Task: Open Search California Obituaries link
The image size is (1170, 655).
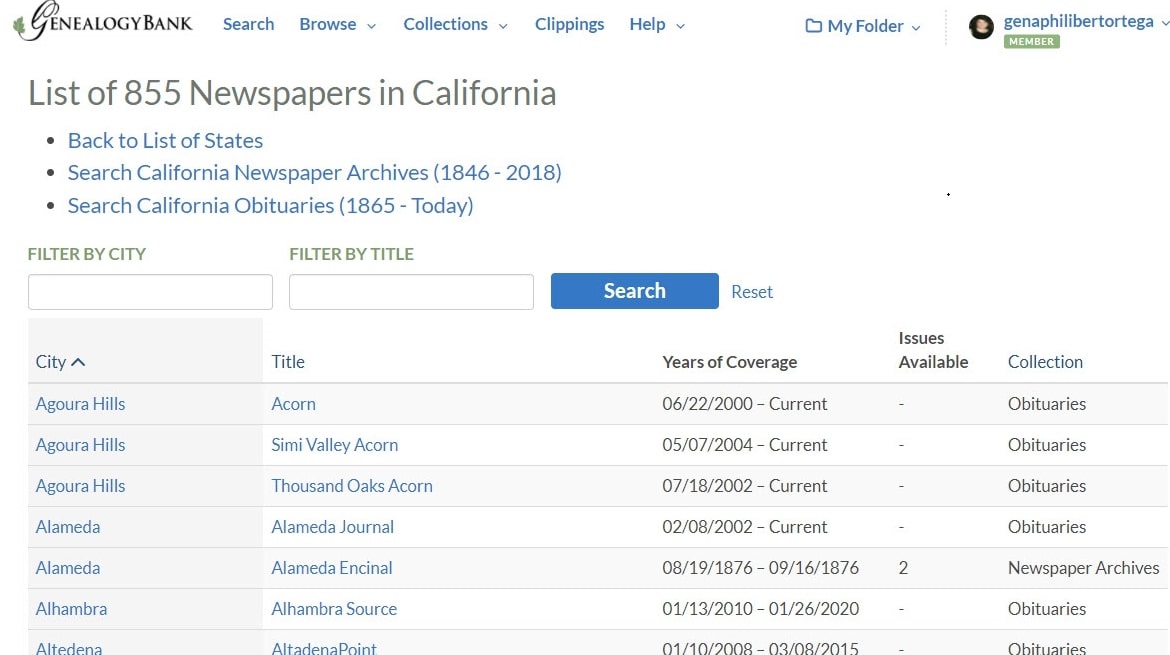Action: [270, 205]
